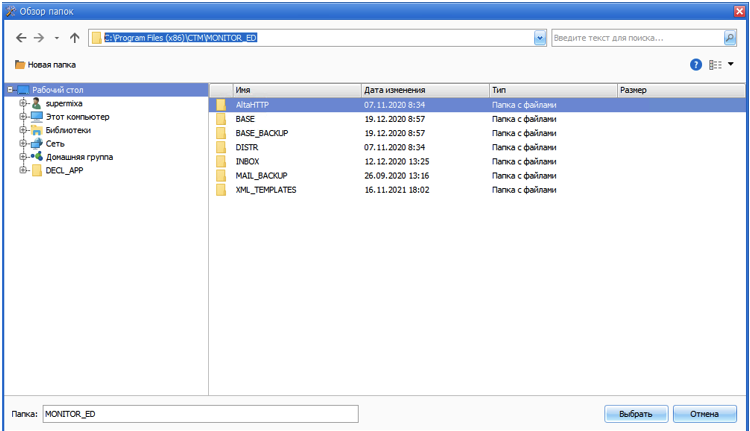750x431 pixels.
Task: Click the Папка name input field
Action: [200, 414]
